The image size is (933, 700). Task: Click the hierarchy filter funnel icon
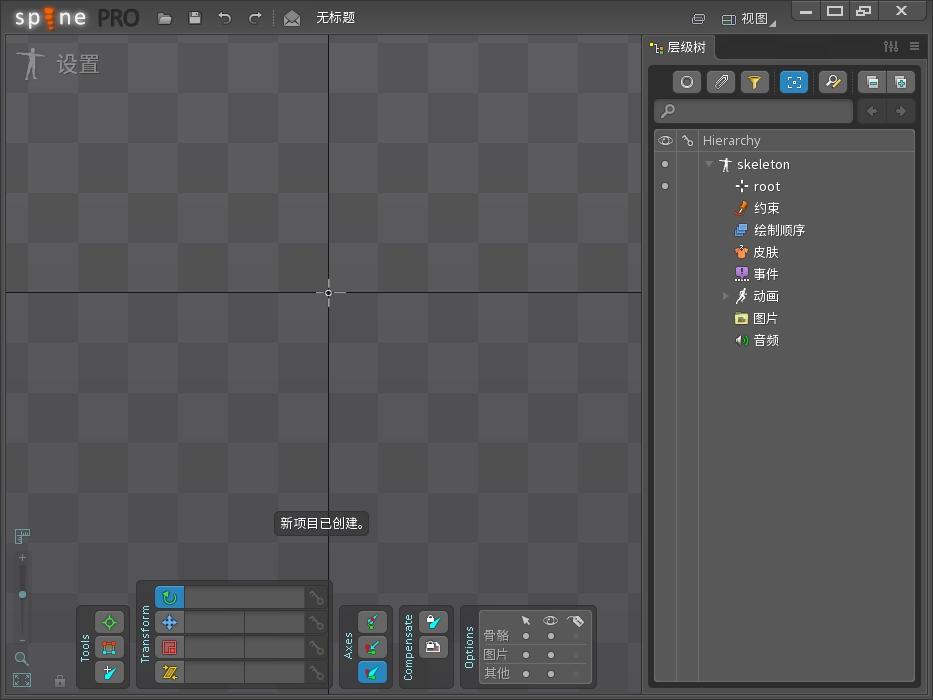pyautogui.click(x=755, y=82)
